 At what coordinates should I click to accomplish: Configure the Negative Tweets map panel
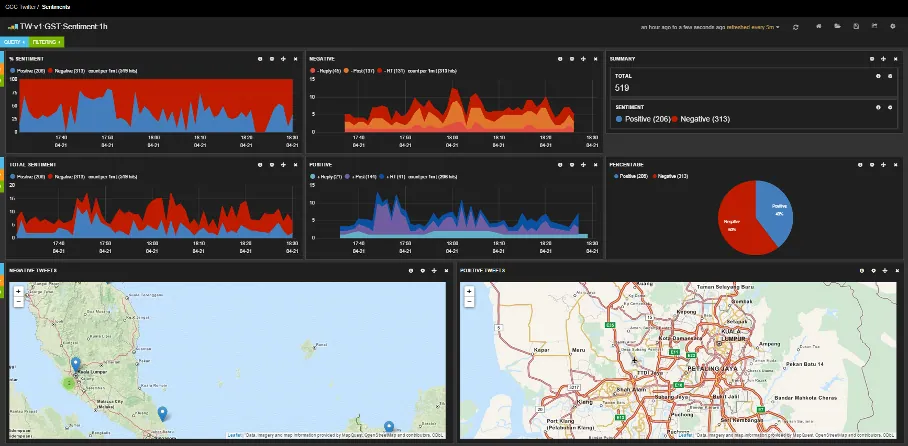click(x=422, y=270)
